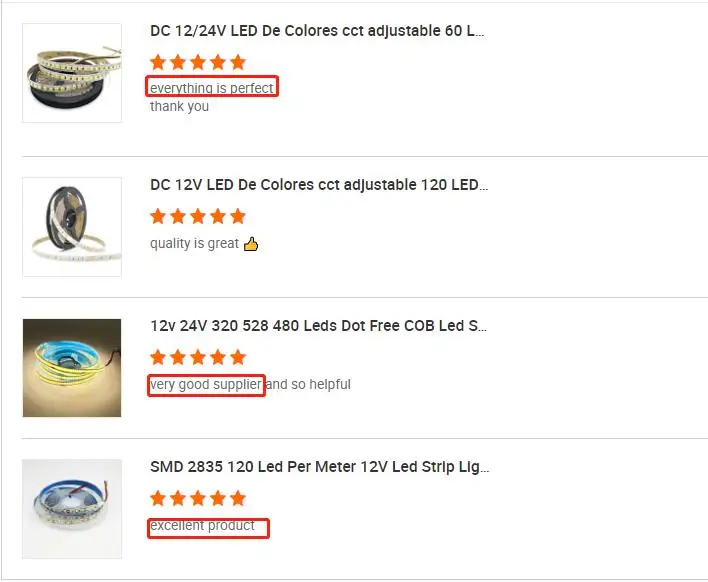708x582 pixels.
Task: Open the DC 12V 120 LED reel thumbnail
Action: (x=72, y=227)
